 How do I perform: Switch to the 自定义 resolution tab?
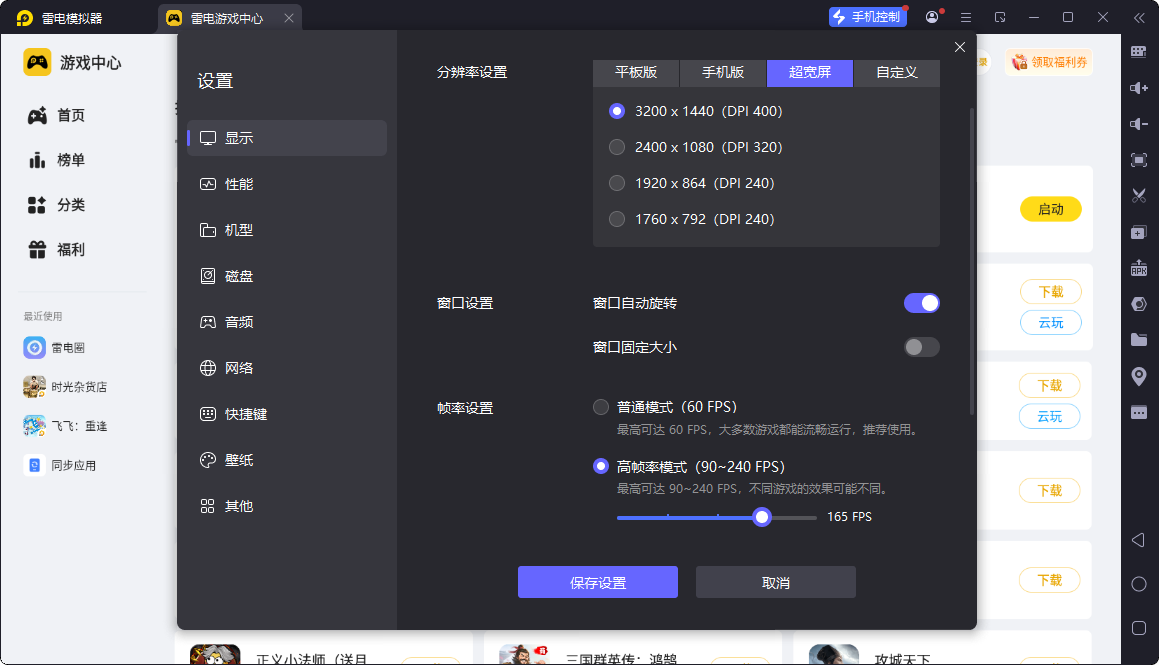click(x=896, y=73)
